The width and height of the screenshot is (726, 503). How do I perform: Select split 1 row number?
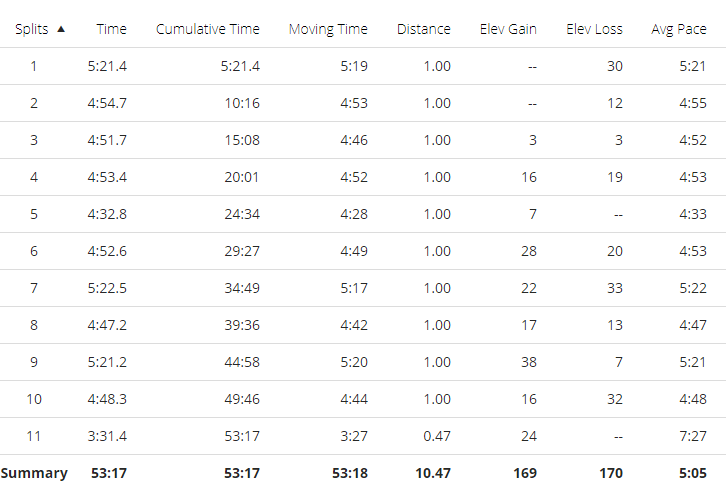pos(33,66)
